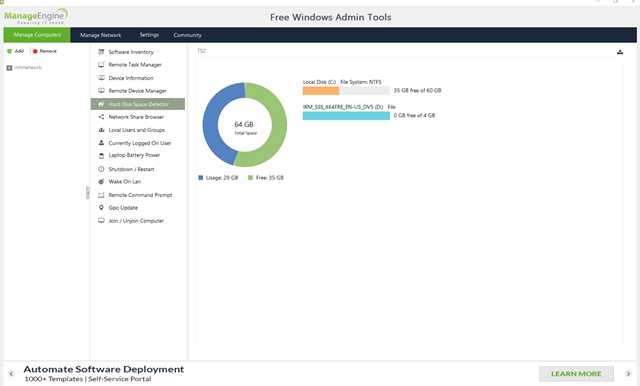Click Currently Logged On User icon
This screenshot has width=640, height=386.
[101, 143]
